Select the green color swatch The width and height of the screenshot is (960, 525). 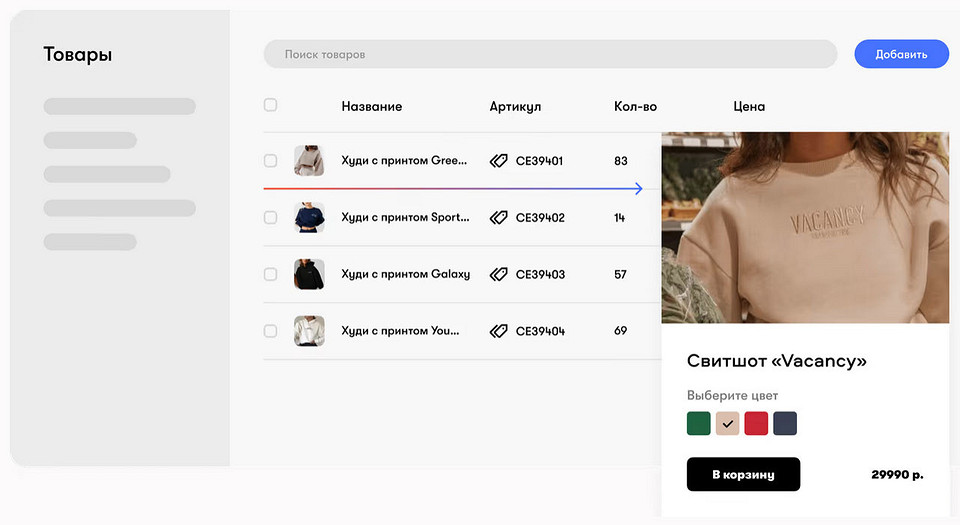point(699,423)
